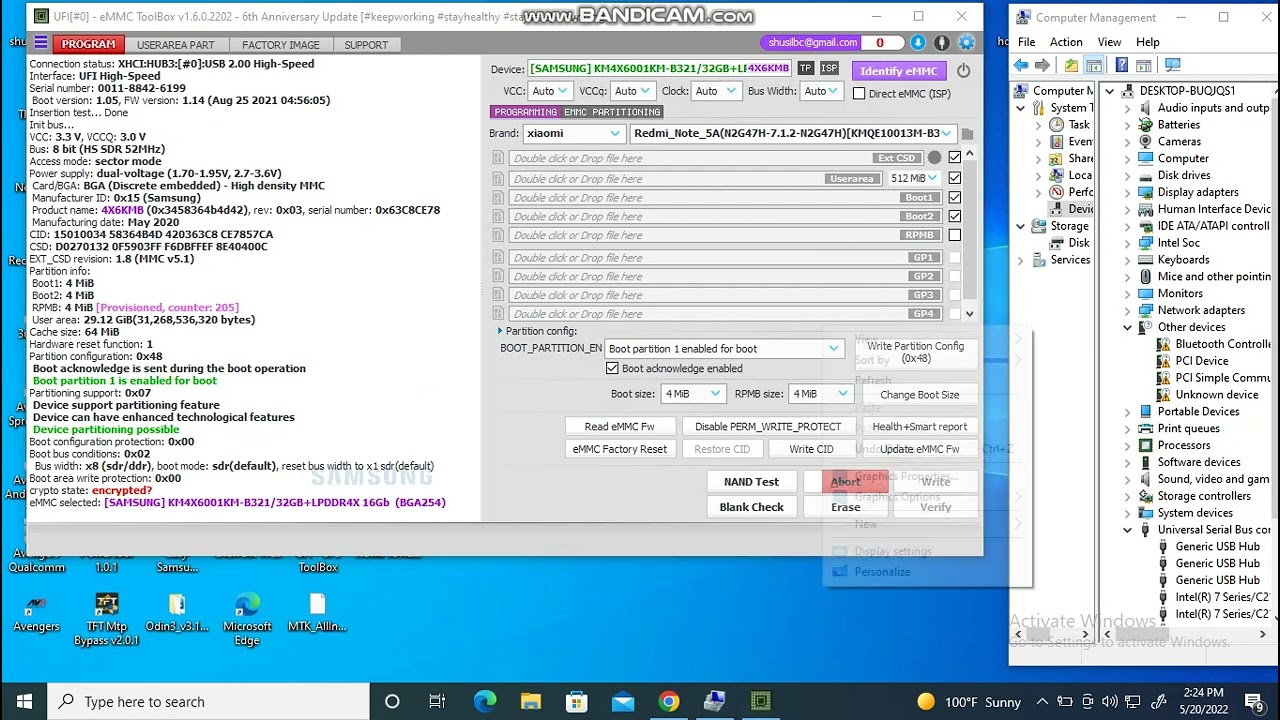
Task: Switch to the PROGRAM tab
Action: pos(88,44)
